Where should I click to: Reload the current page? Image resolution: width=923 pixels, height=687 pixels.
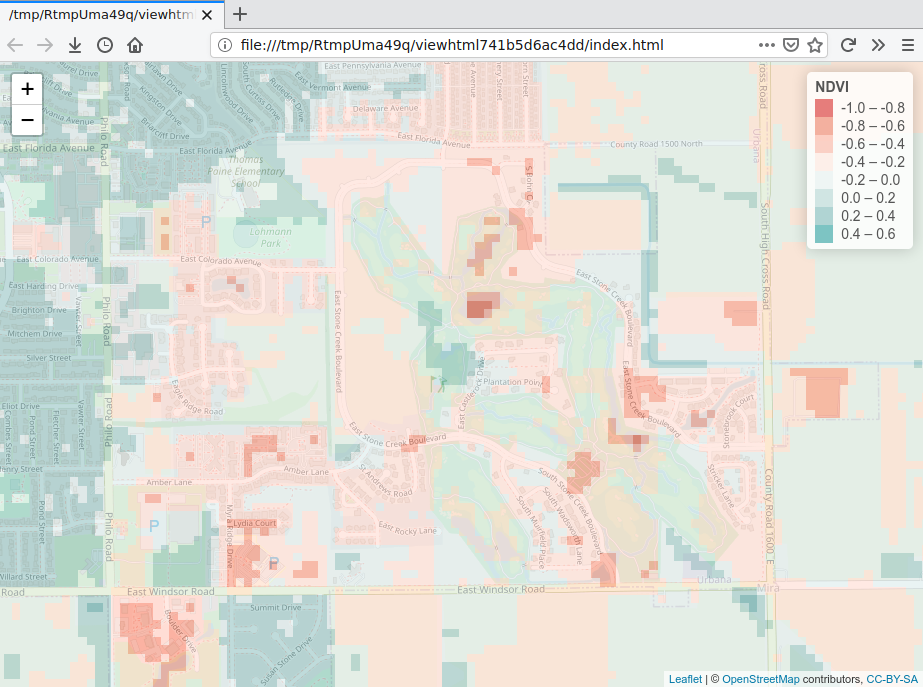pyautogui.click(x=848, y=45)
